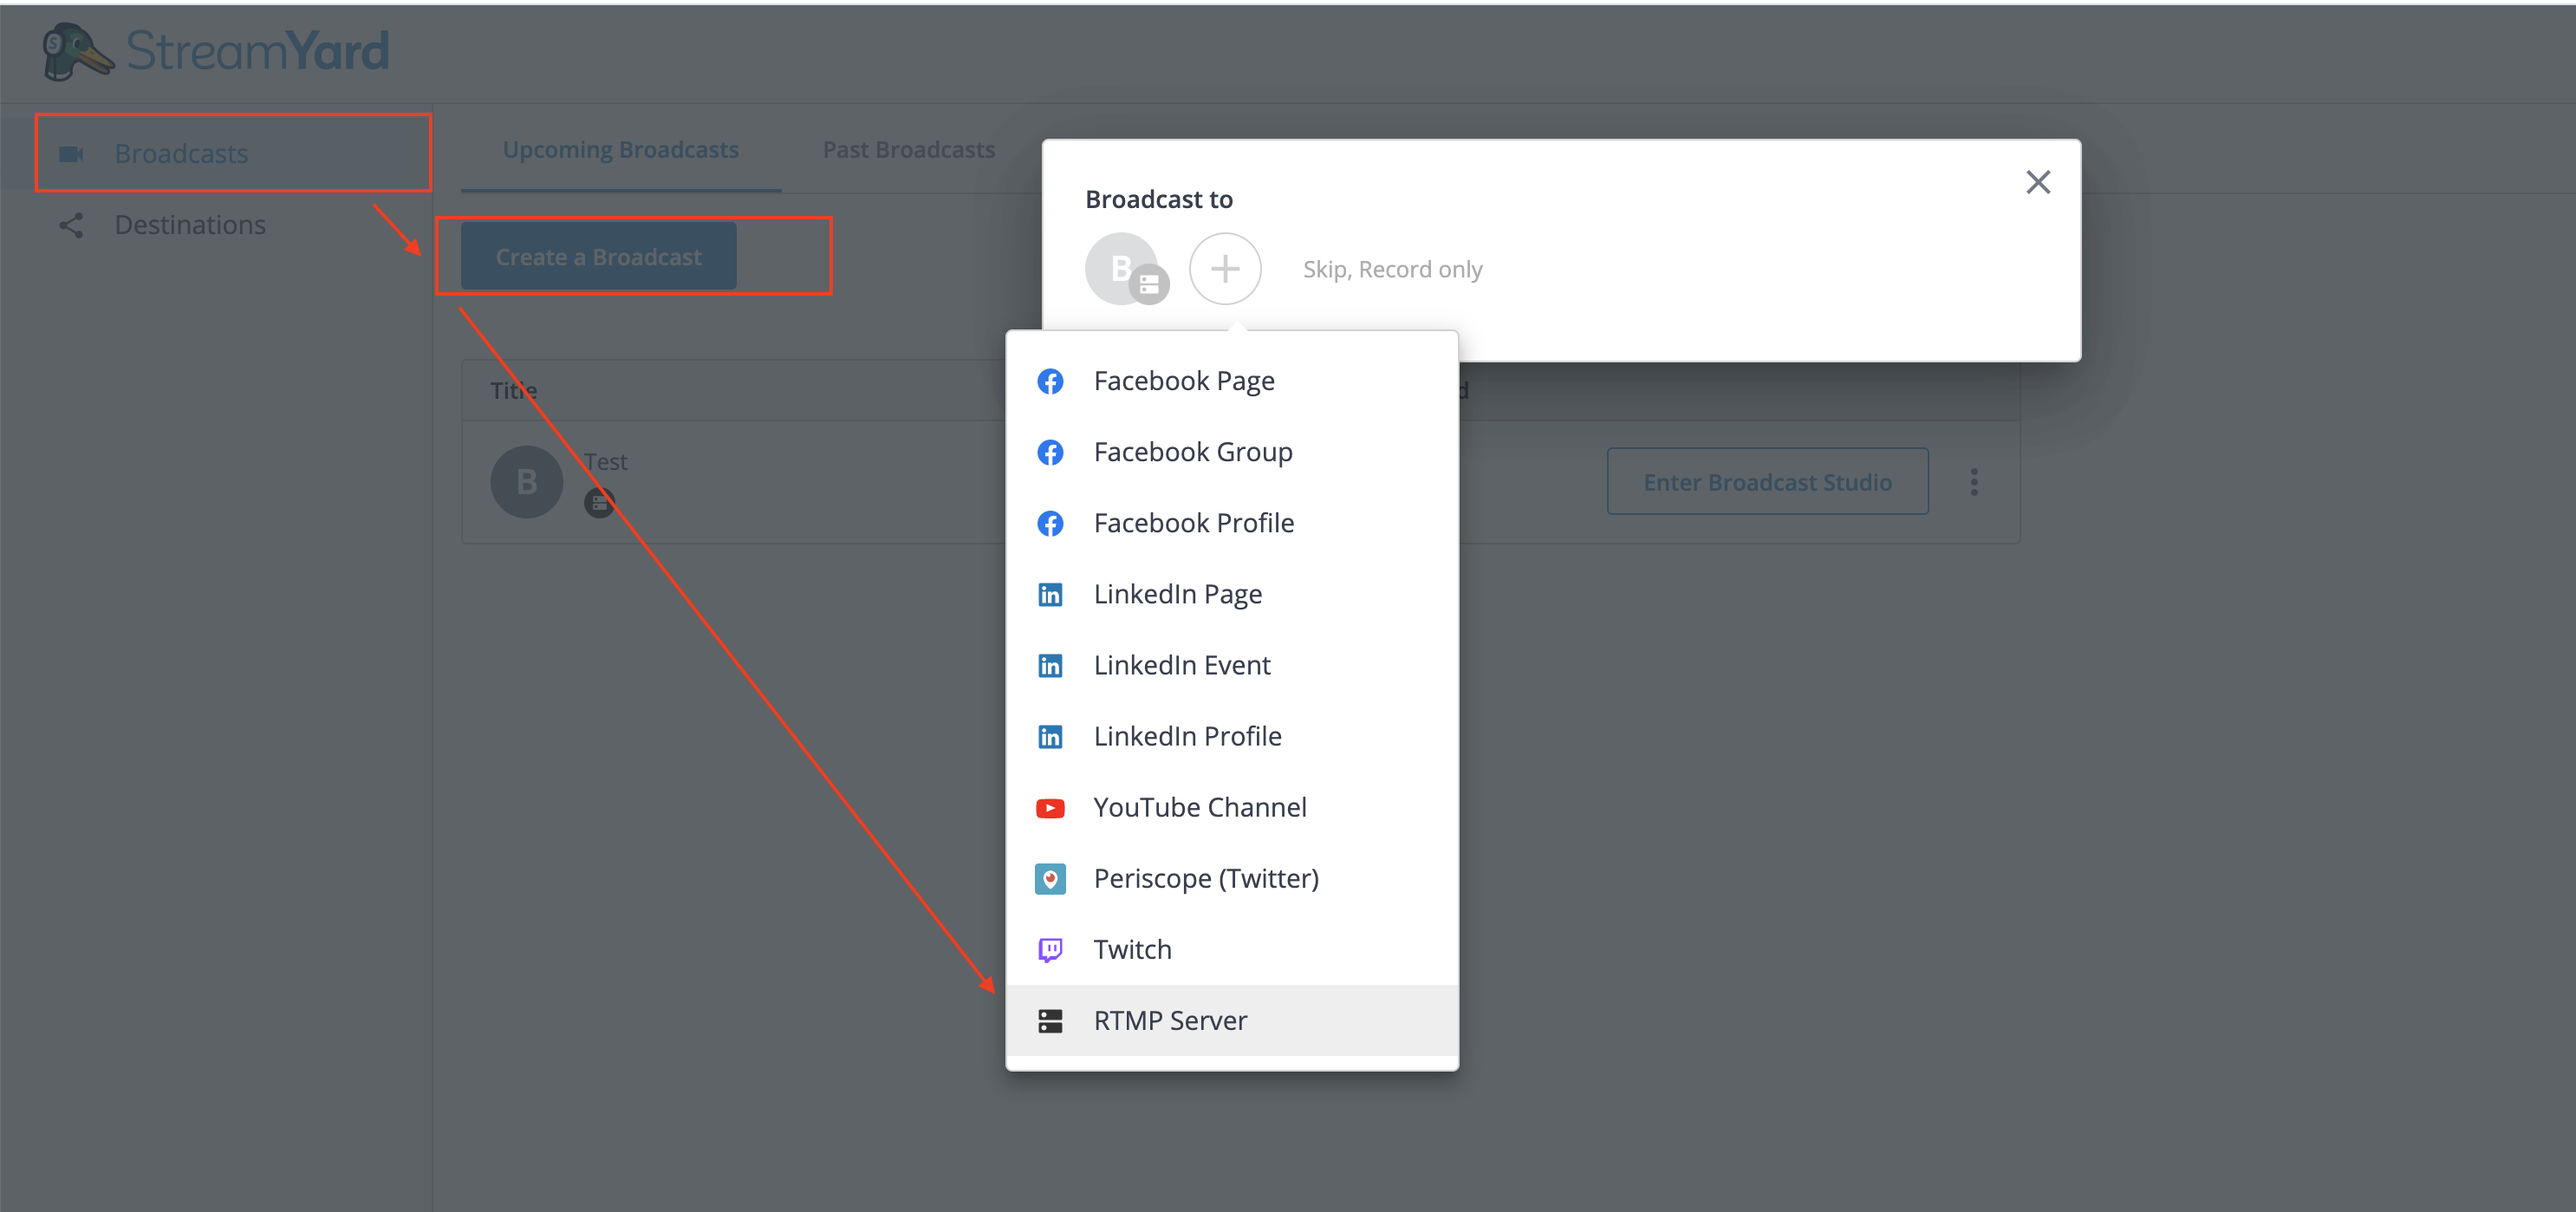Image resolution: width=2576 pixels, height=1212 pixels.
Task: Open three-dot menu for Test broadcast
Action: point(1974,482)
